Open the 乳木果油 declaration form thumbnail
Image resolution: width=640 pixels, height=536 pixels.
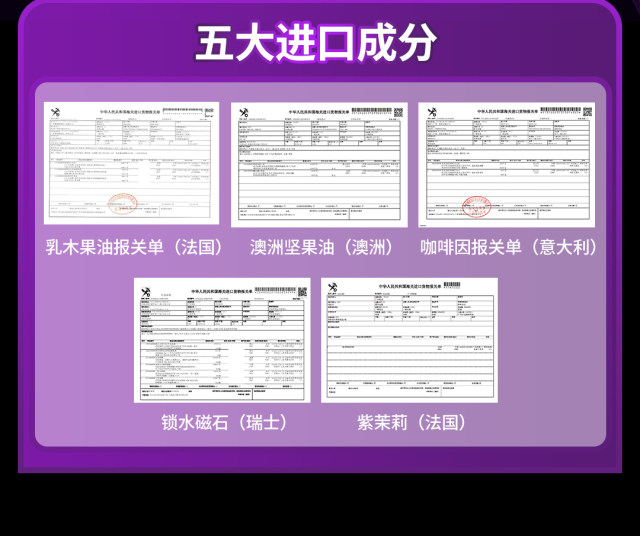pos(131,162)
